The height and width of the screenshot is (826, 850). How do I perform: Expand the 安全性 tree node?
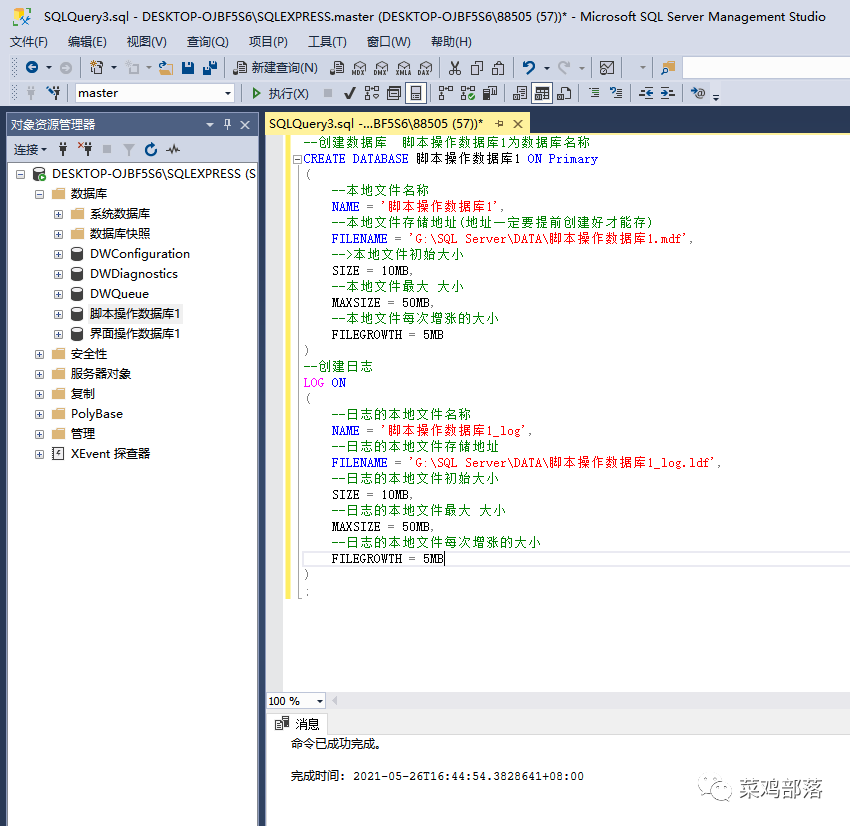coord(39,354)
